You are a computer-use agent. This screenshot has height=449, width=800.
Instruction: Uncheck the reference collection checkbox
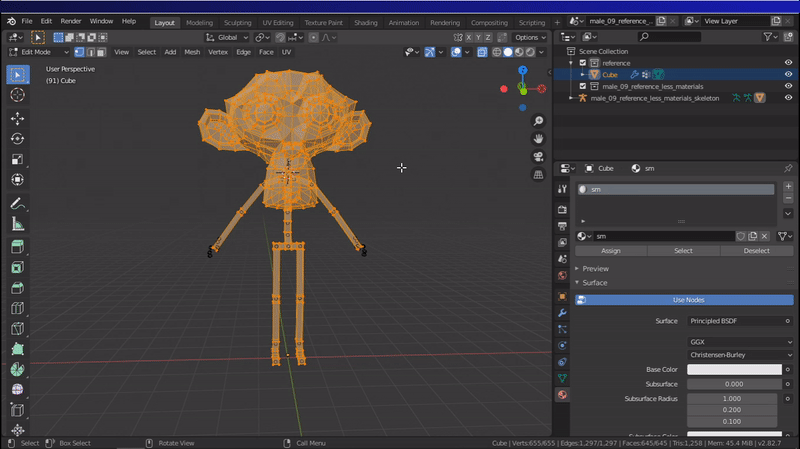(x=582, y=63)
